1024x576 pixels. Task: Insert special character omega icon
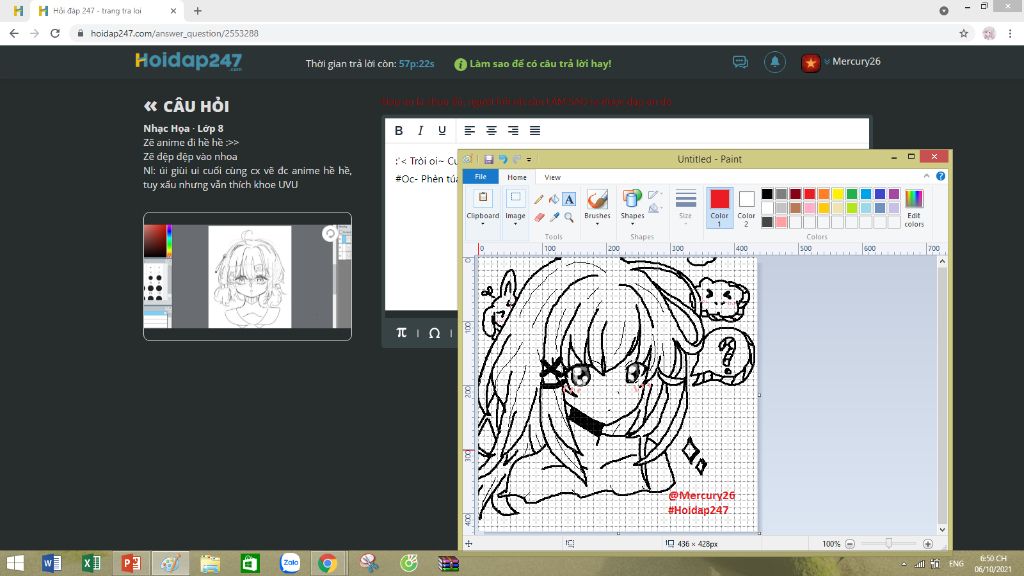pyautogui.click(x=434, y=333)
